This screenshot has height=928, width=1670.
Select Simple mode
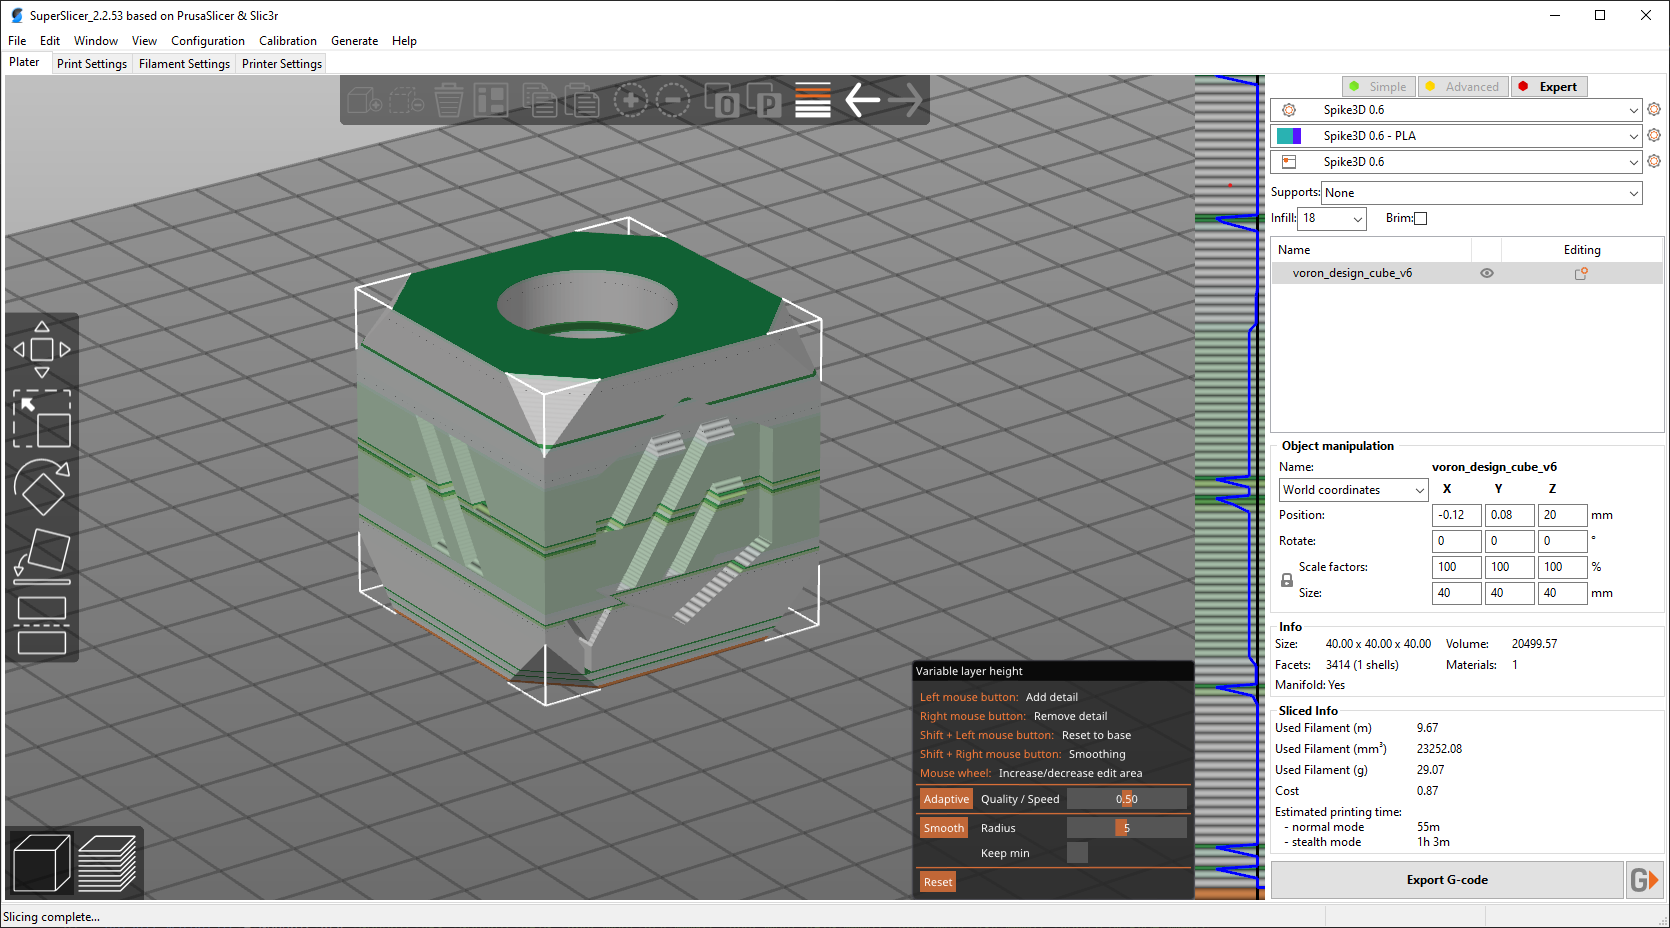point(1379,87)
